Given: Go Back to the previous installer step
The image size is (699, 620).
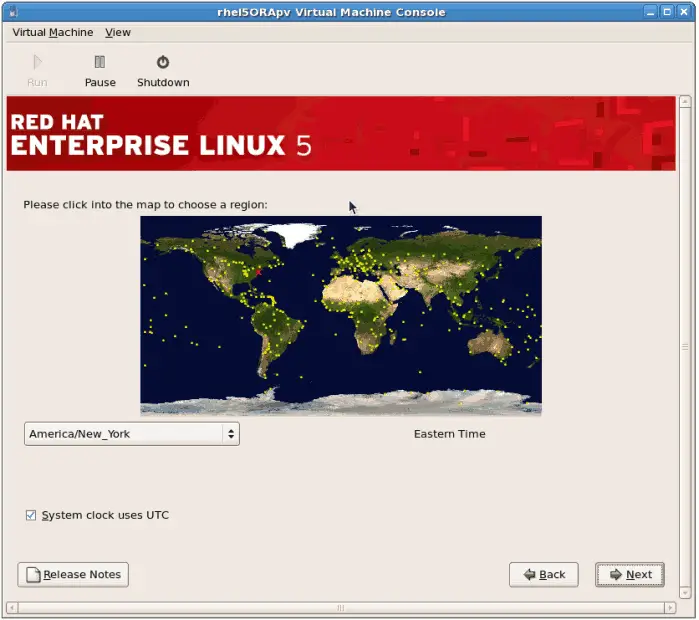Looking at the screenshot, I should 543,575.
